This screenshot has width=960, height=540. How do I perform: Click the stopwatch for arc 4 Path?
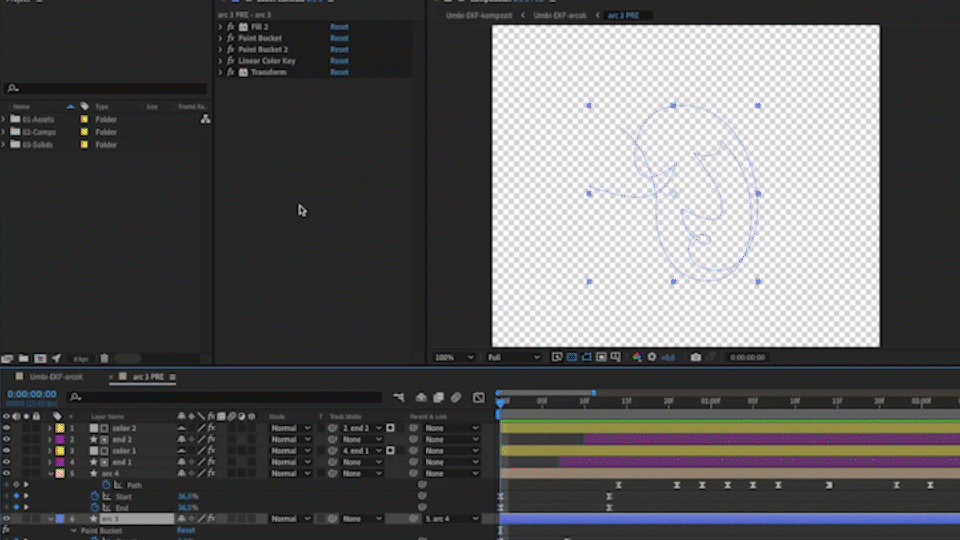point(106,485)
